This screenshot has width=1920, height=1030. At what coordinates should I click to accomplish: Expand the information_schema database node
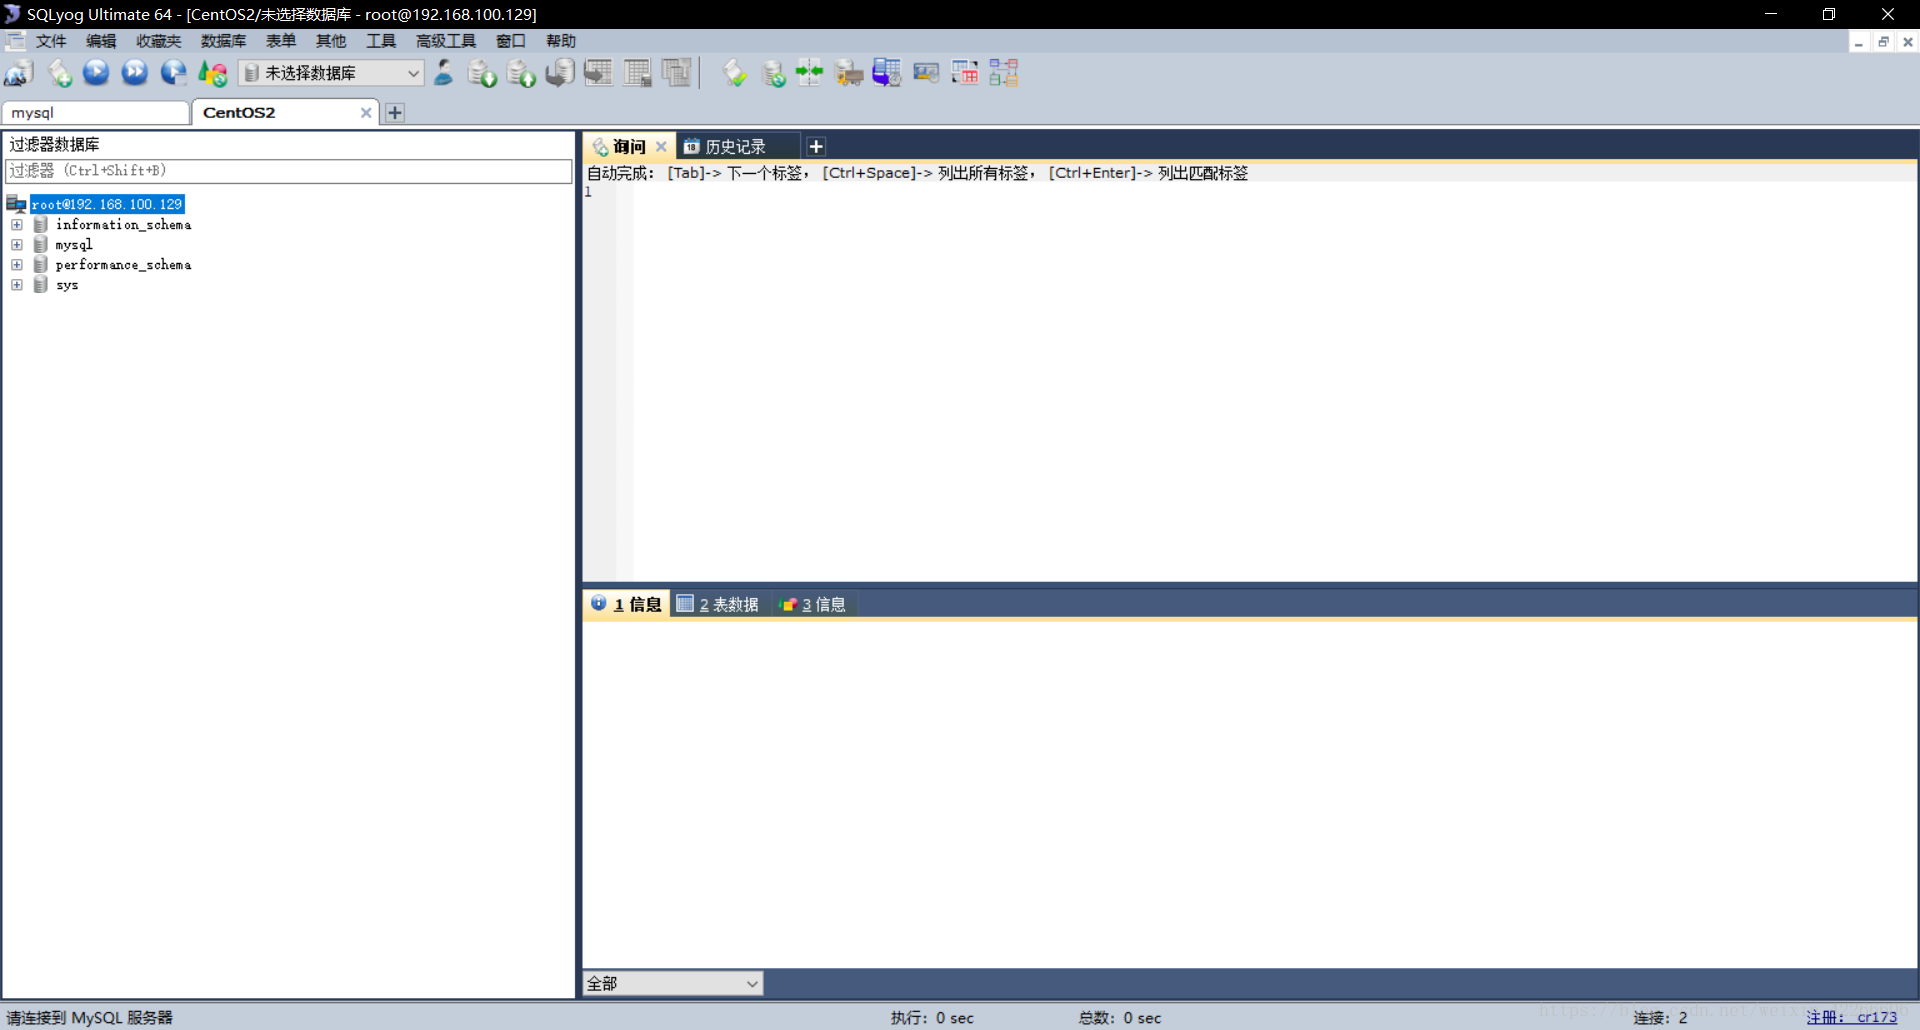[x=17, y=225]
